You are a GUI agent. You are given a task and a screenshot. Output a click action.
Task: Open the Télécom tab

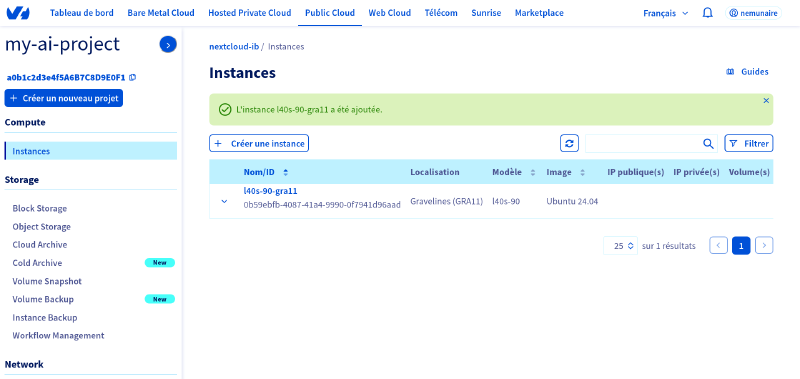pos(441,13)
